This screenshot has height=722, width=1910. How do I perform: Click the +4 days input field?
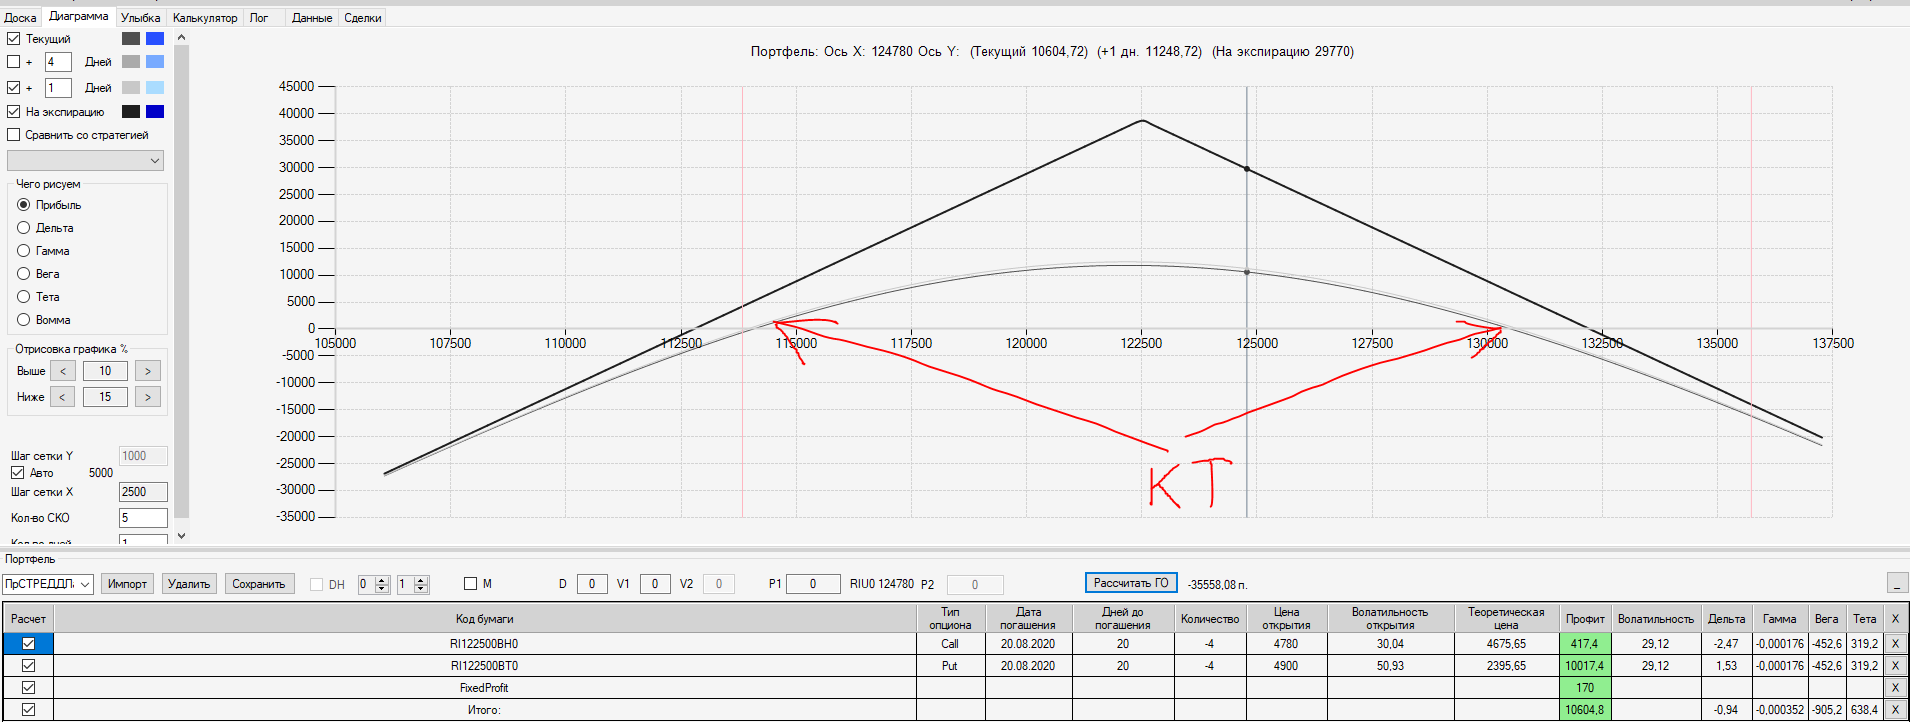pos(58,62)
